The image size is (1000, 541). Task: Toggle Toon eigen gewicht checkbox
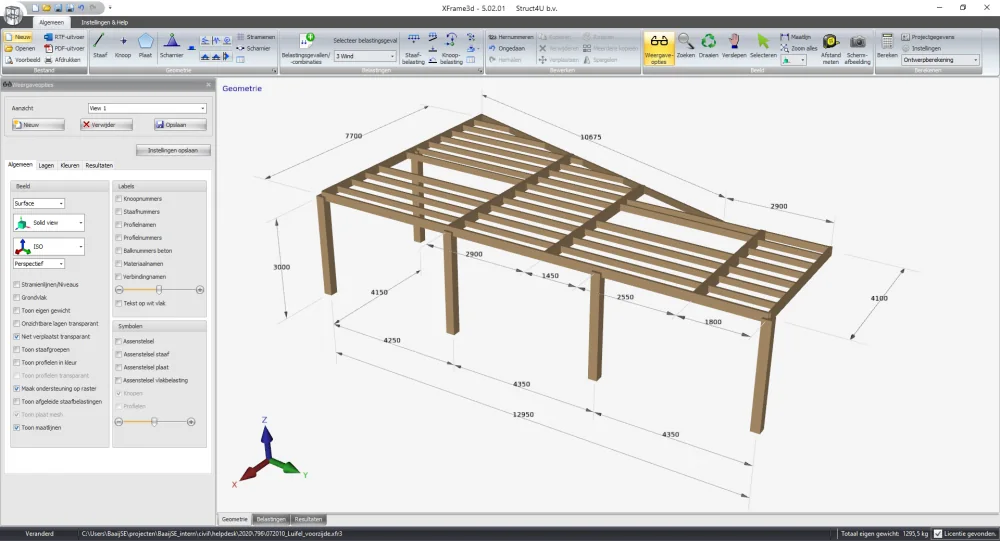pyautogui.click(x=17, y=311)
